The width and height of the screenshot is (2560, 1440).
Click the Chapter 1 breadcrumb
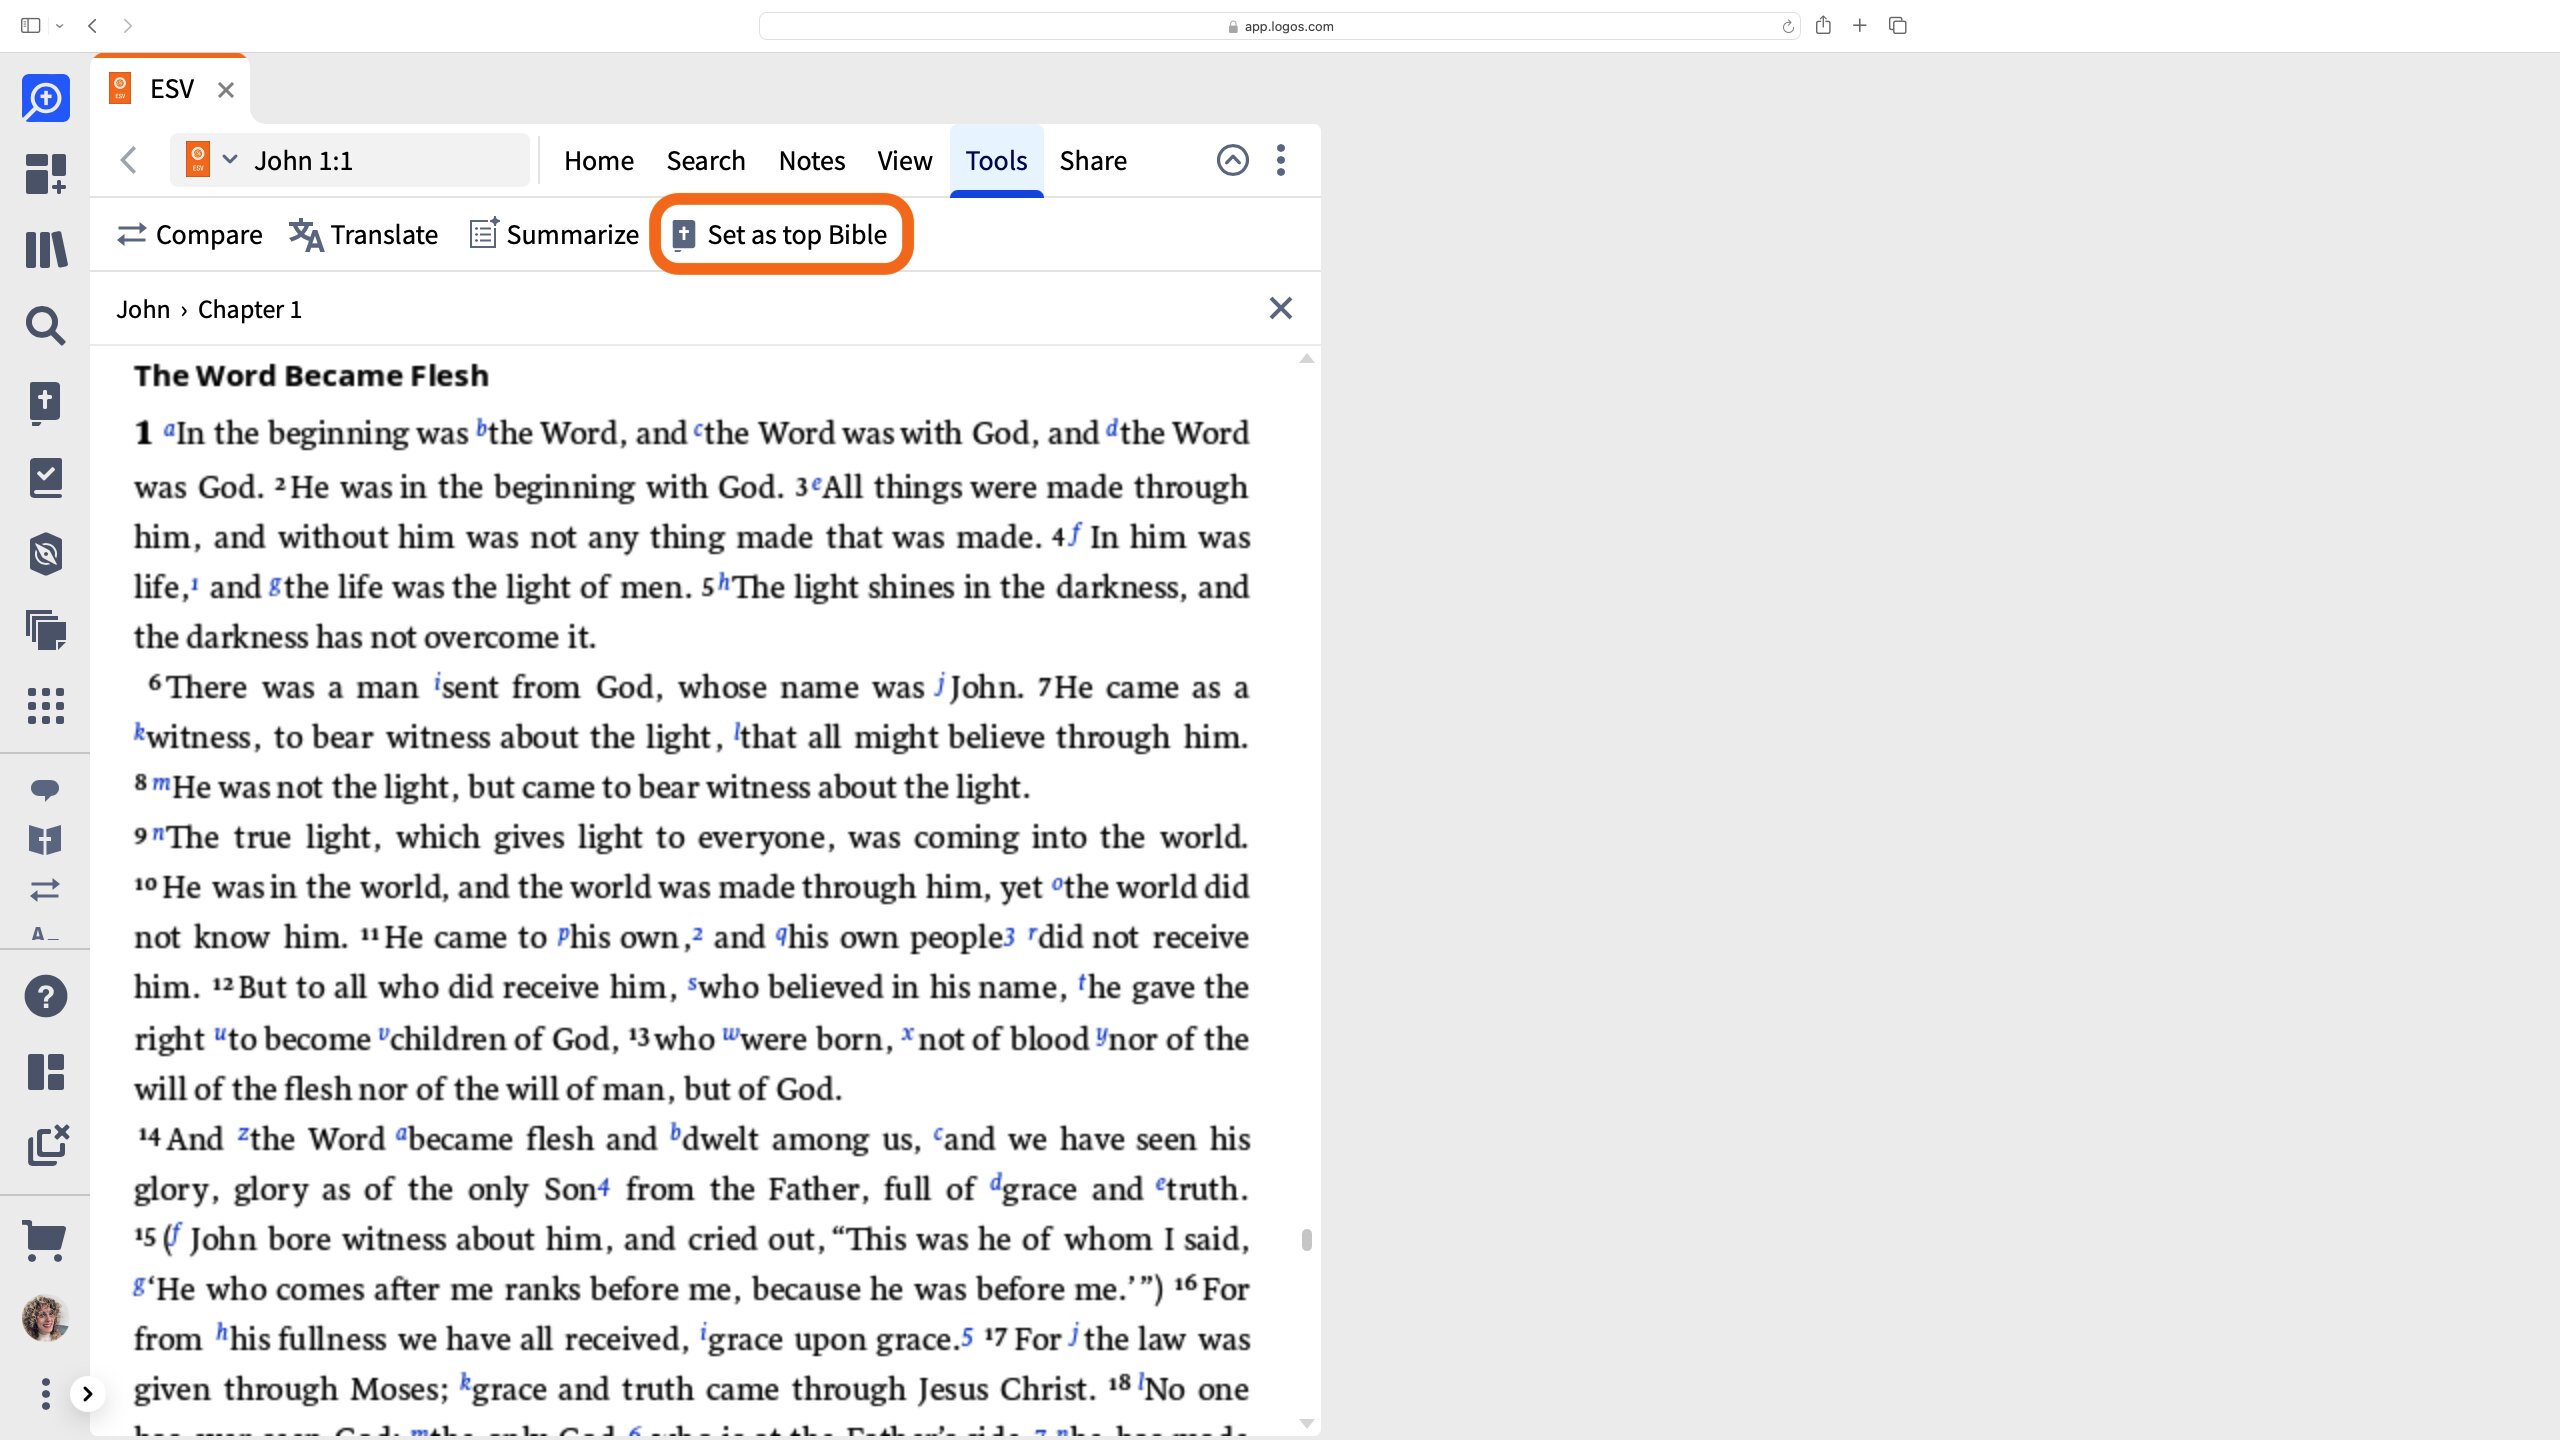(x=250, y=309)
